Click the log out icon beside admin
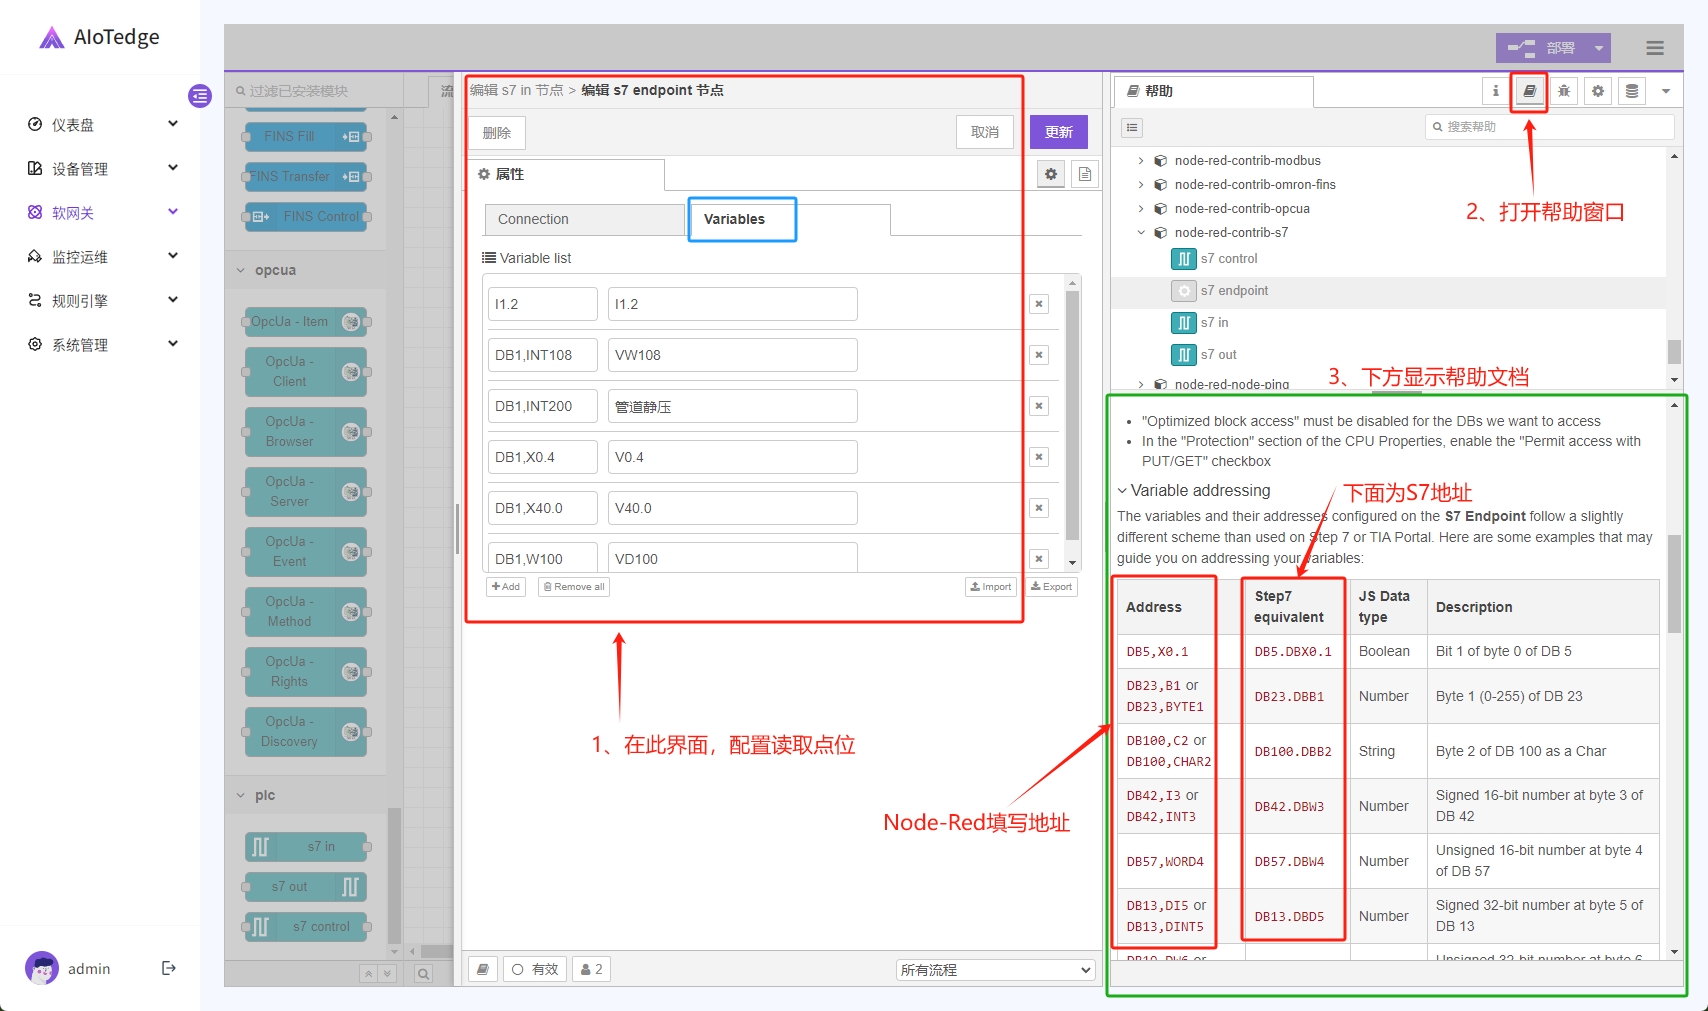This screenshot has height=1011, width=1708. (169, 968)
